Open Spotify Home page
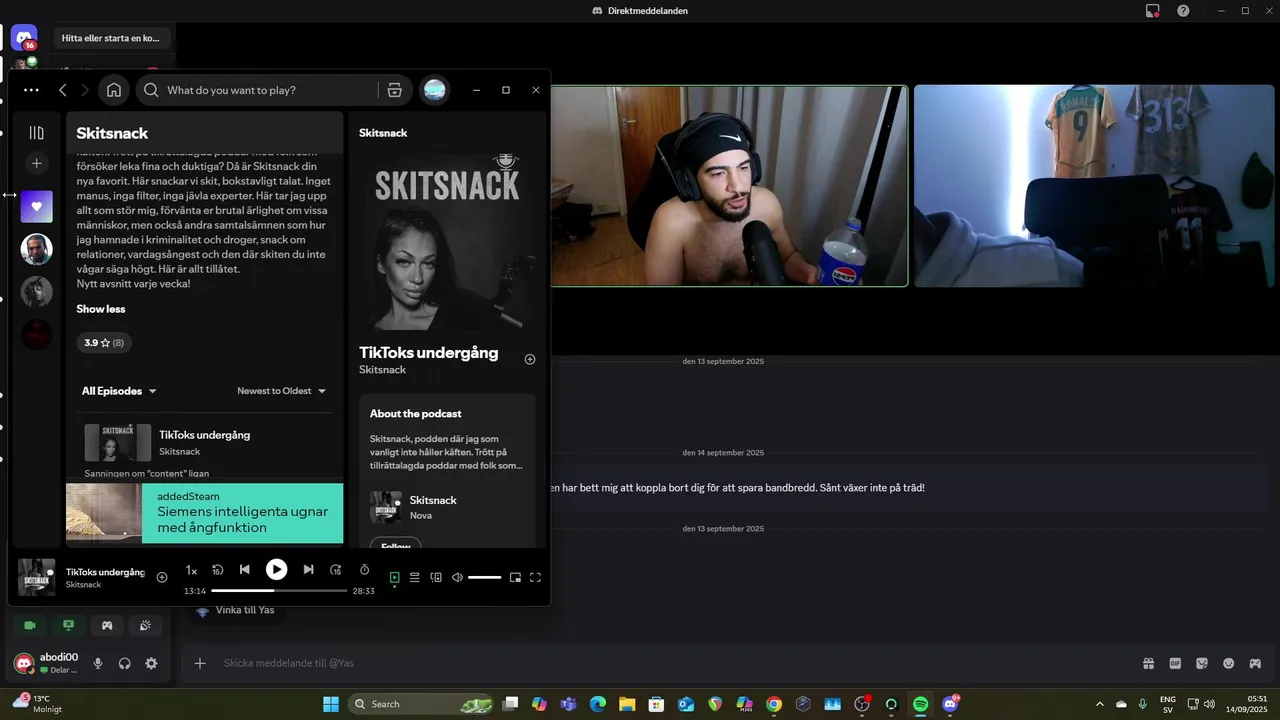 [x=114, y=90]
